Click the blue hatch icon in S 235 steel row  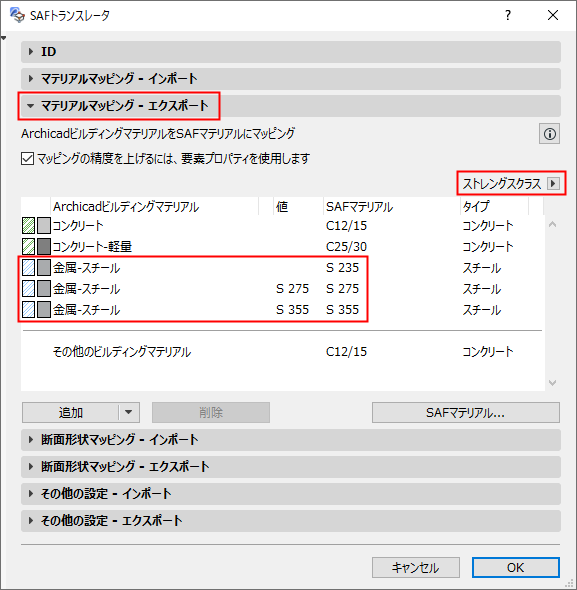(28, 268)
